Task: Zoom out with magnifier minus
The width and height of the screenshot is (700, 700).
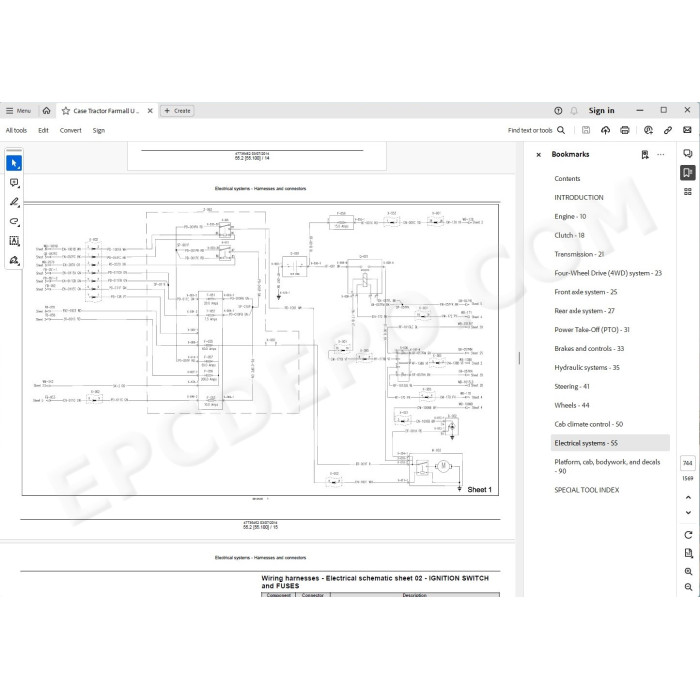Action: coord(688,587)
